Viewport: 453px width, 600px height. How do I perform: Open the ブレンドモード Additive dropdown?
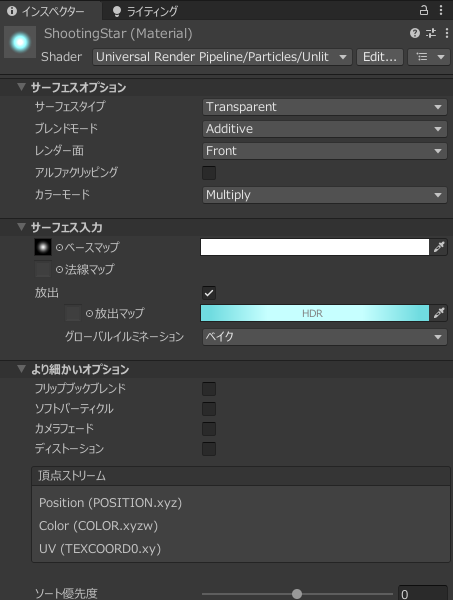pyautogui.click(x=324, y=129)
